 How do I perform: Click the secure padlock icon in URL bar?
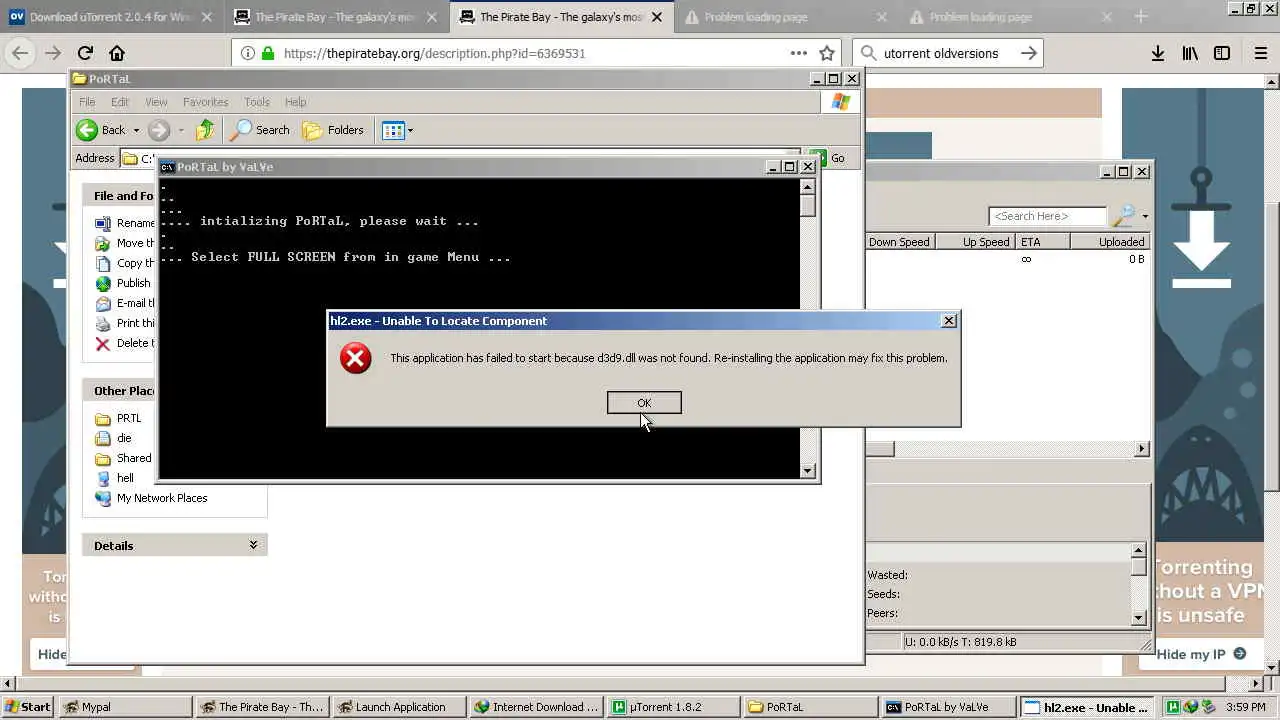[267, 53]
